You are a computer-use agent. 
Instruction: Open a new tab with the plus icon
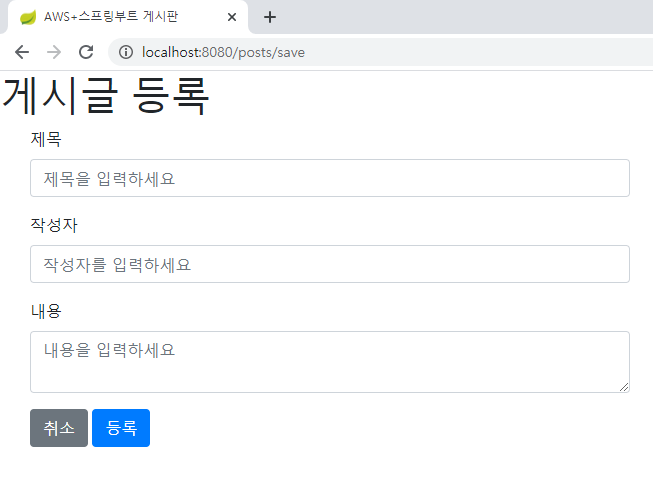270,17
